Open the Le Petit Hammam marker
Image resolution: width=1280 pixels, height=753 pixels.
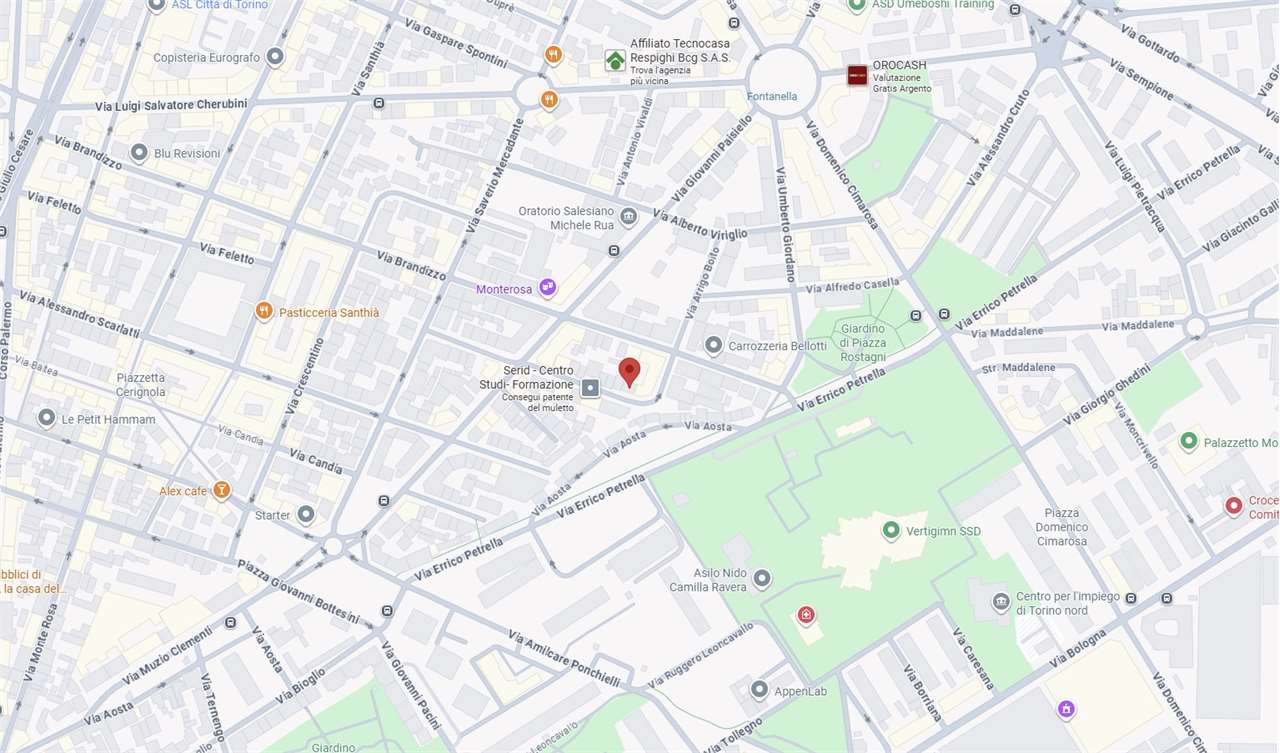pos(46,418)
